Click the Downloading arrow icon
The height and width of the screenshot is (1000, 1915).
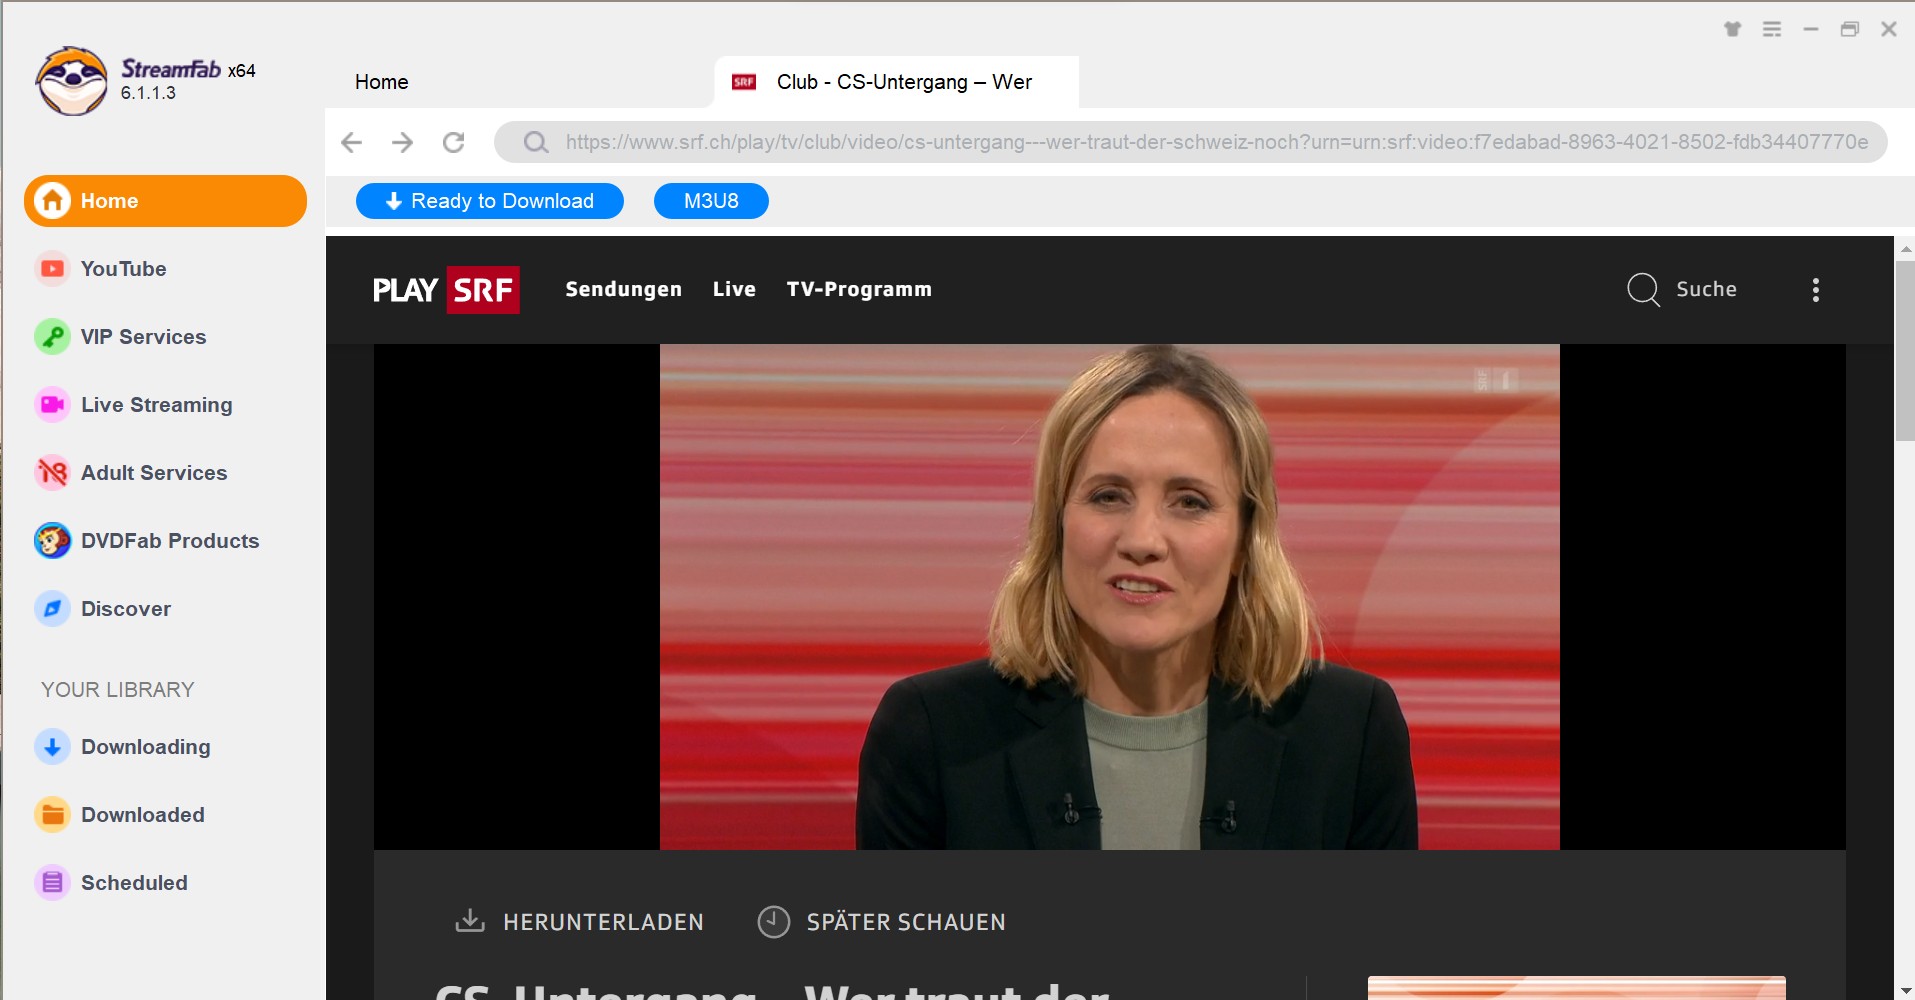click(x=52, y=747)
